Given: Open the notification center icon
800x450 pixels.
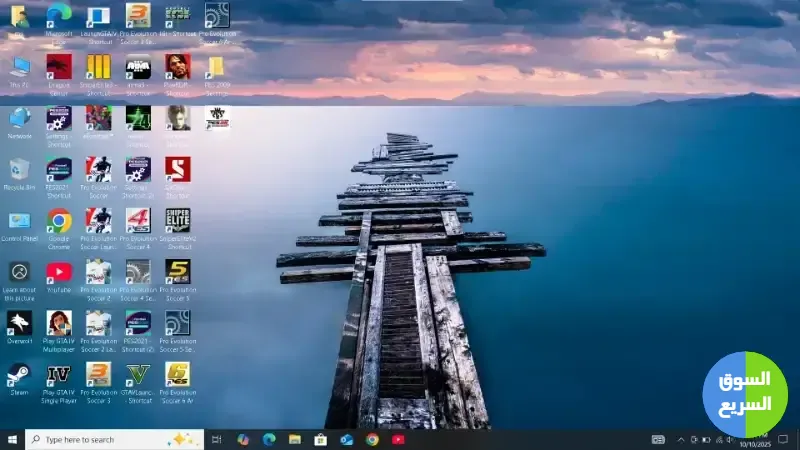Looking at the screenshot, I should [783, 439].
